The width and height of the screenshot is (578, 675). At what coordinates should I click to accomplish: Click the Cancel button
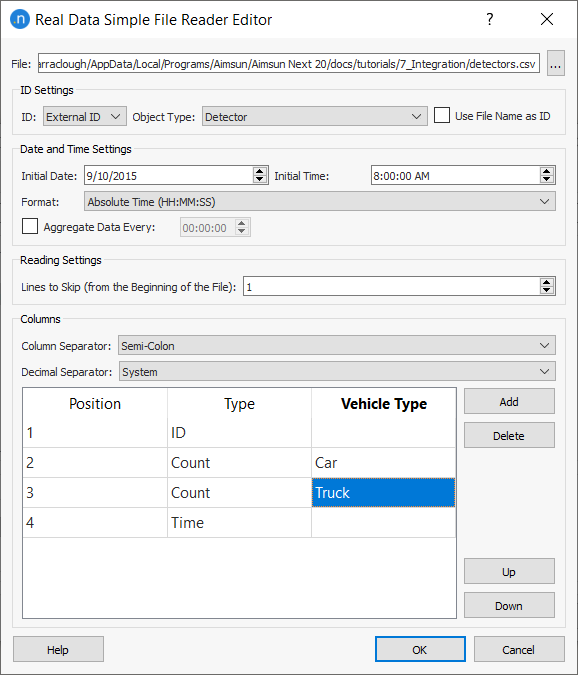519,649
